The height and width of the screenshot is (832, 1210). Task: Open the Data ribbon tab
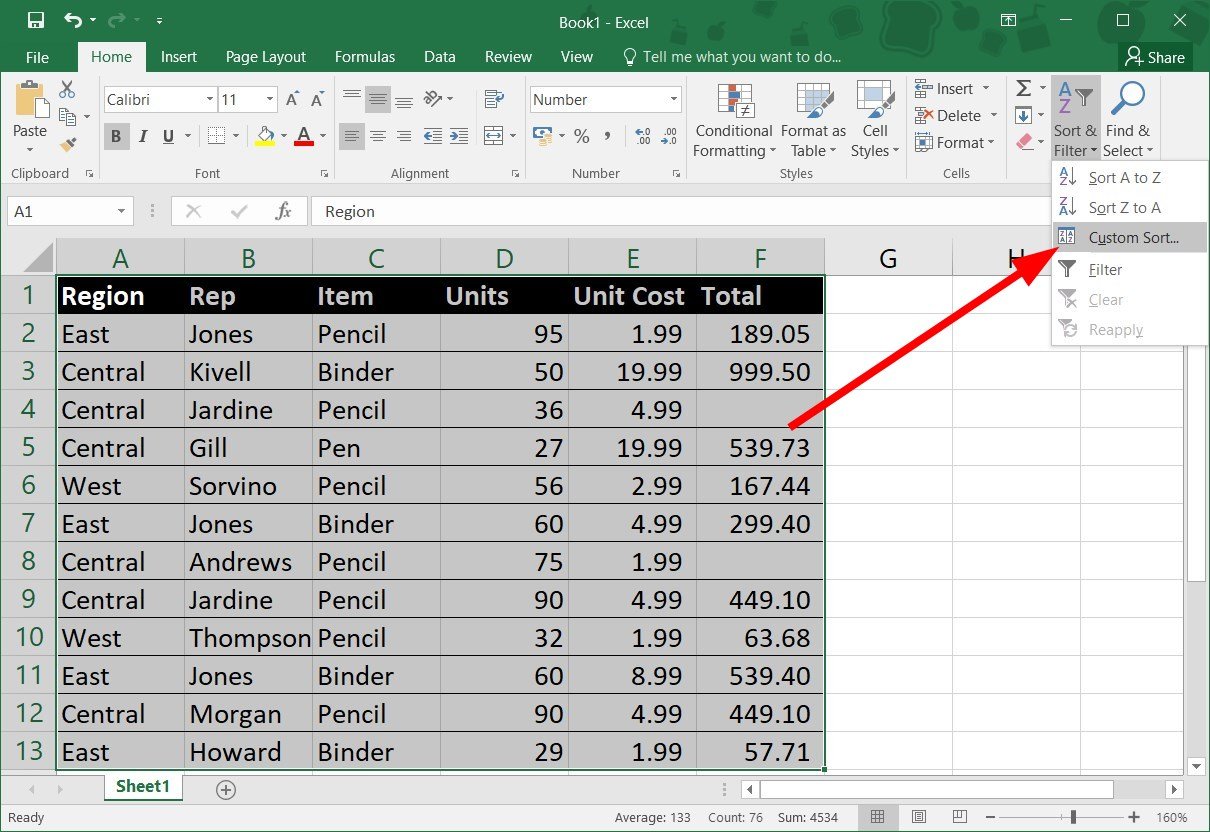coord(439,57)
